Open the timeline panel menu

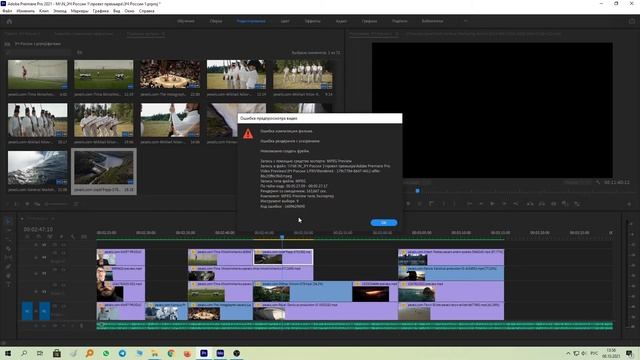point(53,218)
